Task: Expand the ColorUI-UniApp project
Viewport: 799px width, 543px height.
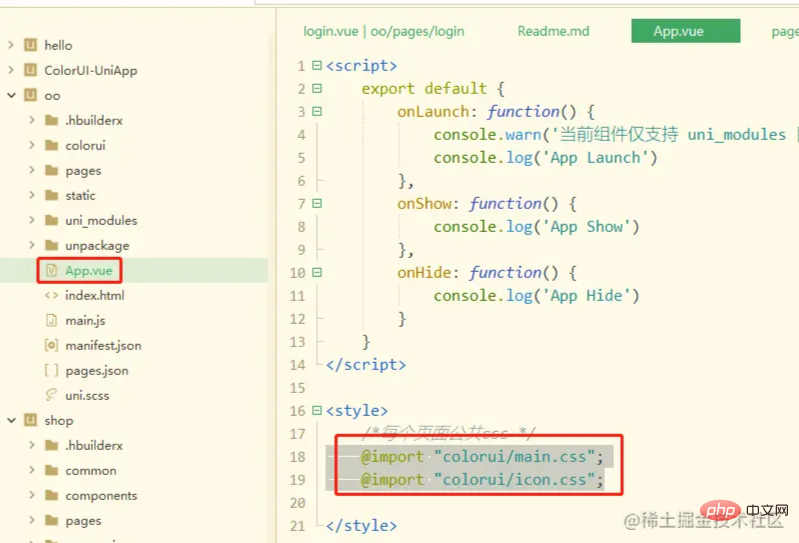Action: pyautogui.click(x=11, y=70)
